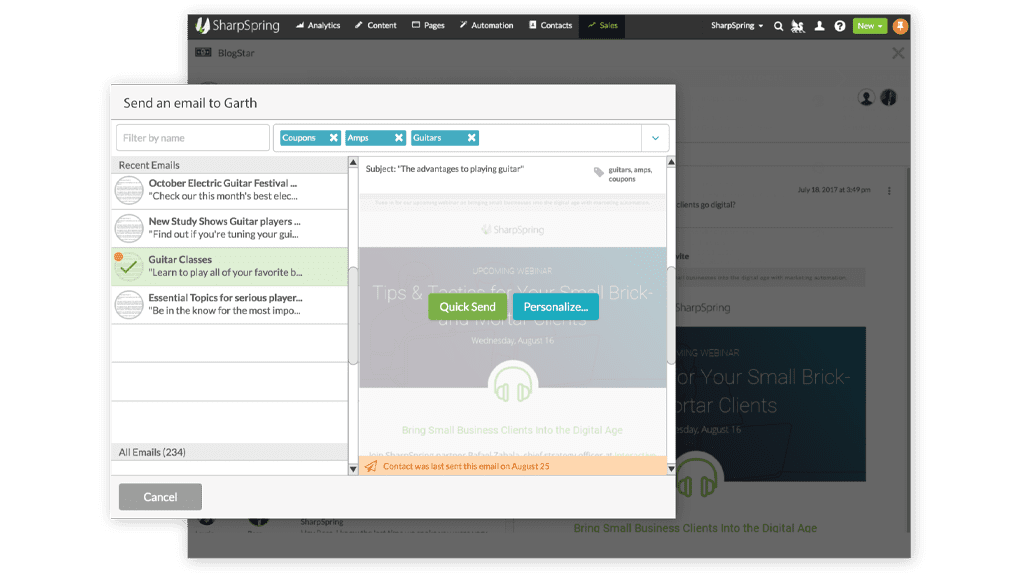1024x576 pixels.
Task: Click the email list scroll up arrow
Action: tap(353, 162)
